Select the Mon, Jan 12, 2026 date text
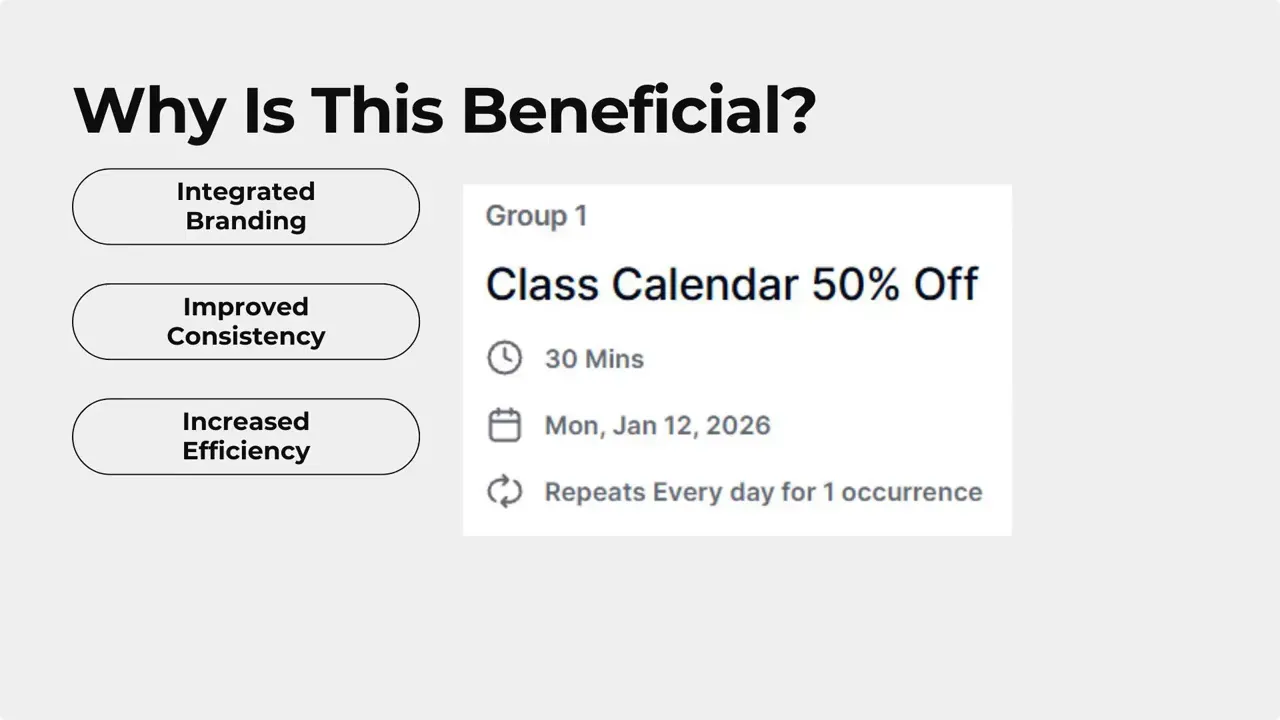The width and height of the screenshot is (1280, 720). [x=657, y=425]
